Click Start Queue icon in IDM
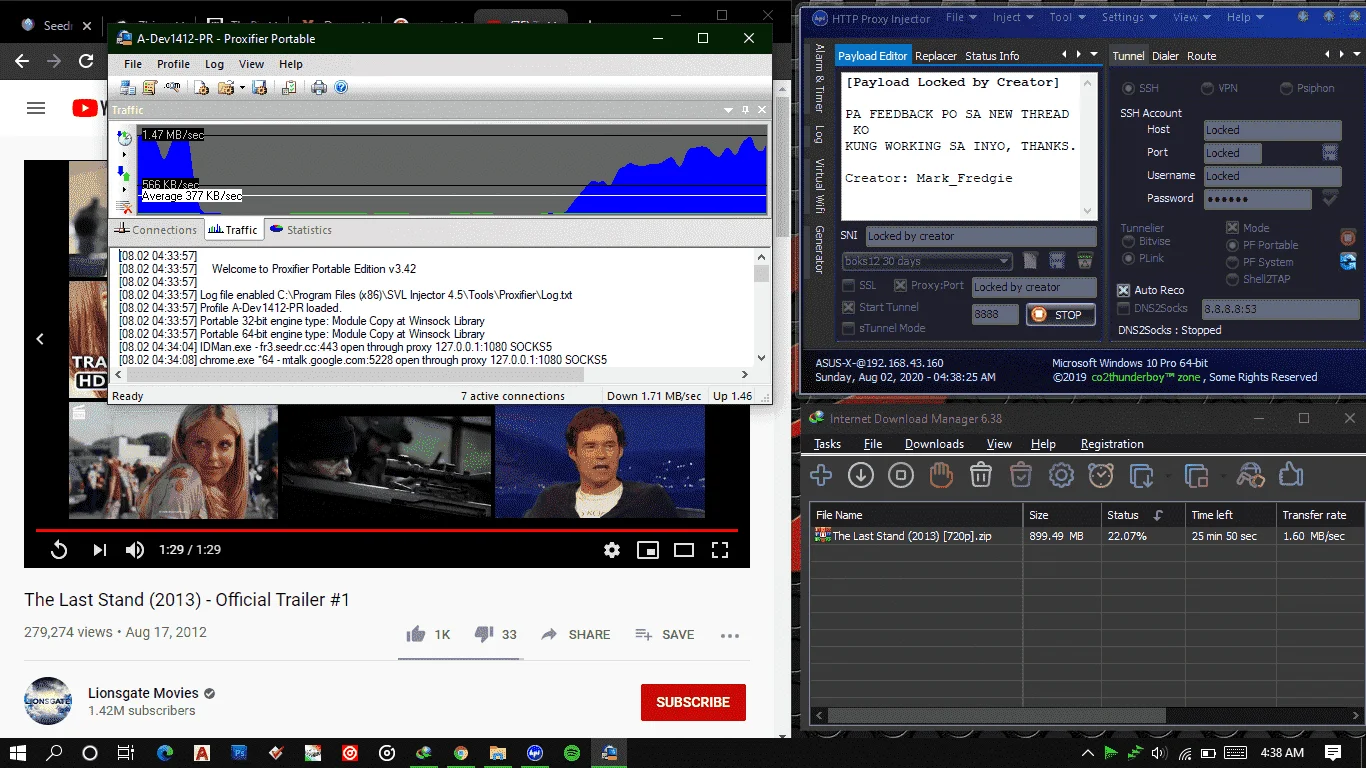 (1142, 476)
